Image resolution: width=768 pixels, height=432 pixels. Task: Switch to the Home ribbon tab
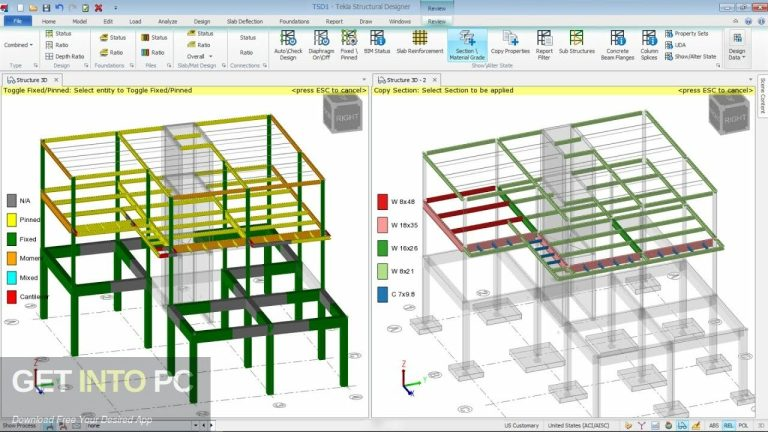pyautogui.click(x=48, y=22)
